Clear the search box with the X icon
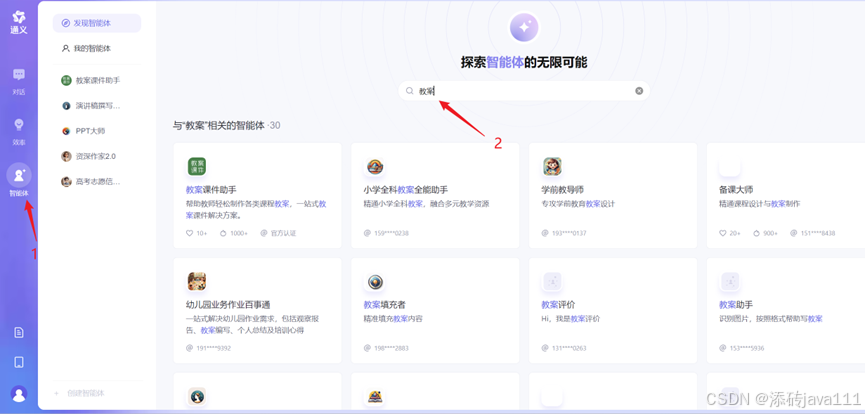The width and height of the screenshot is (865, 414). click(639, 91)
